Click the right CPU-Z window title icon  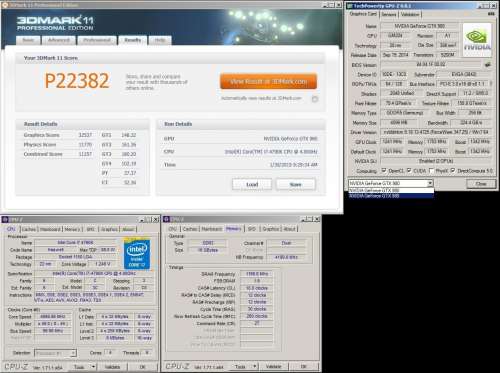pos(167,219)
